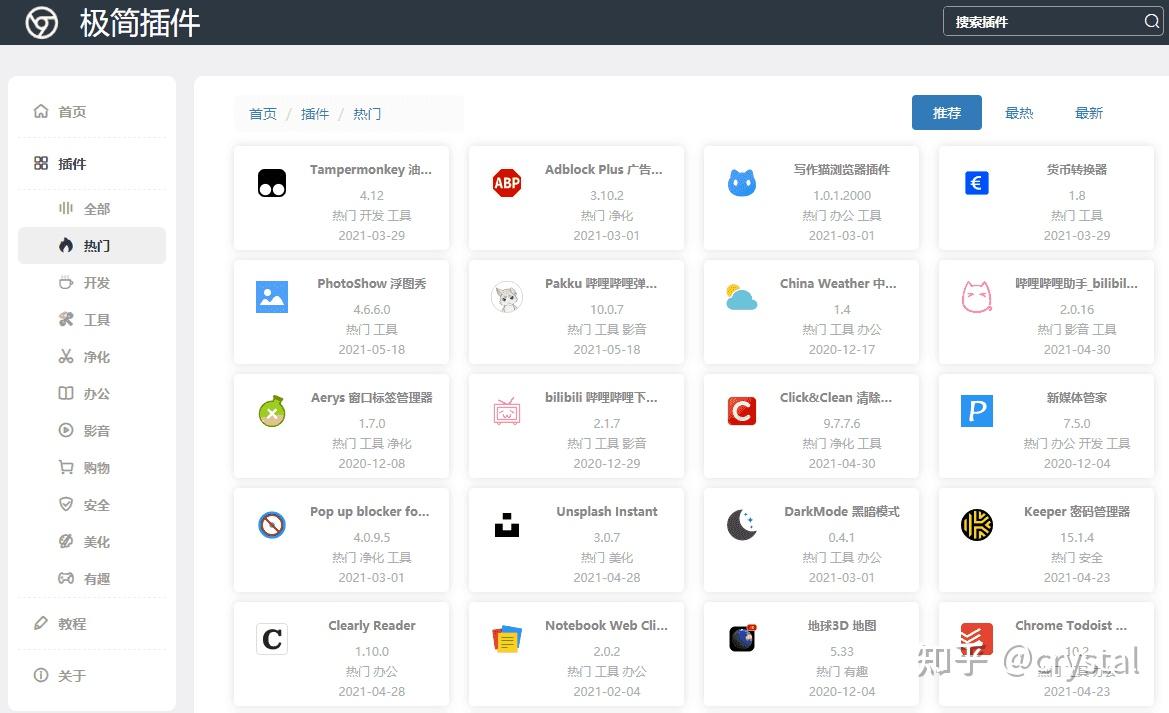This screenshot has height=713, width=1169.
Task: Open the Unsplash Instant title
Action: click(607, 512)
